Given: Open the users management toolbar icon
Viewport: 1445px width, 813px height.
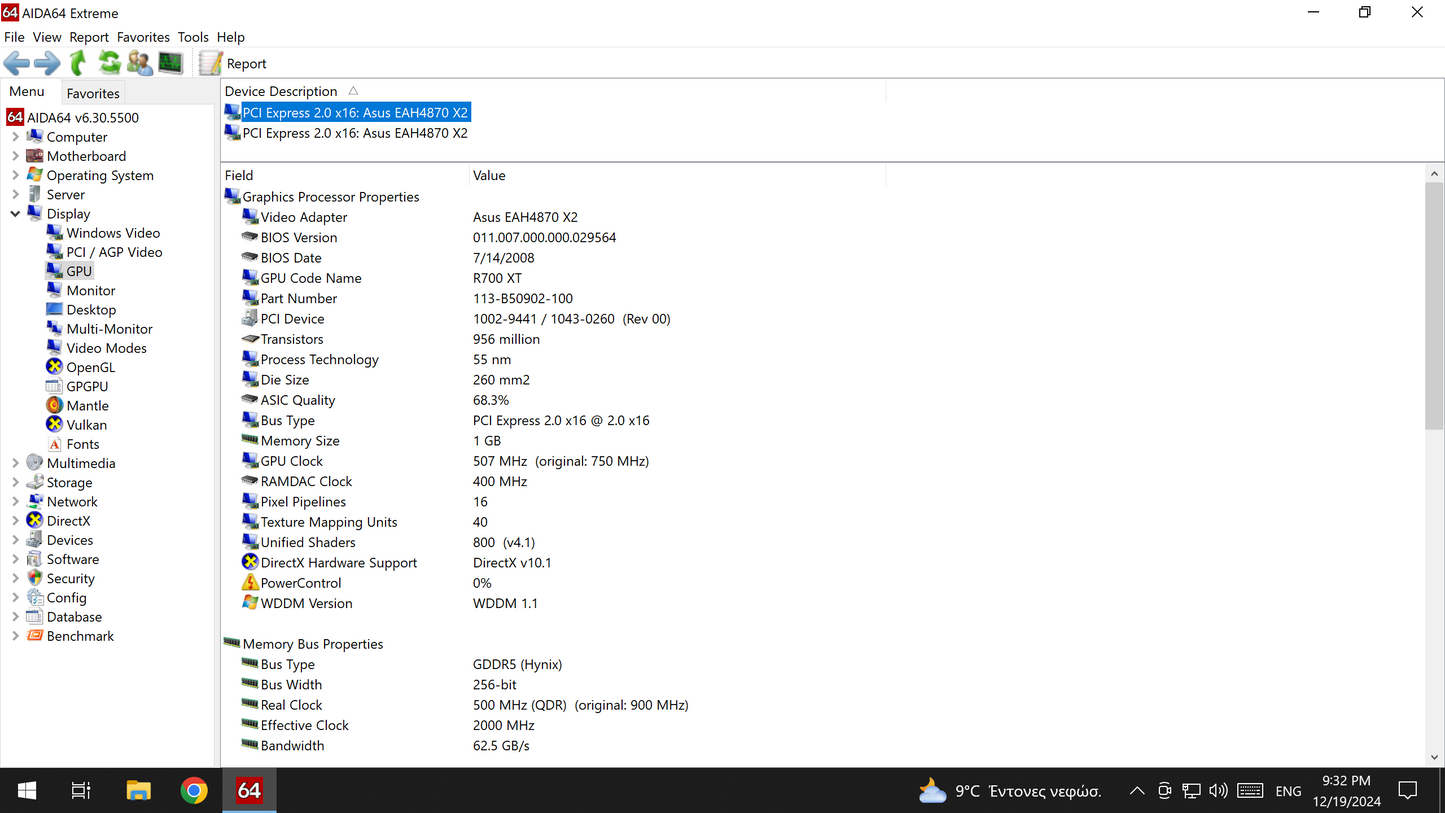Looking at the screenshot, I should (x=140, y=63).
